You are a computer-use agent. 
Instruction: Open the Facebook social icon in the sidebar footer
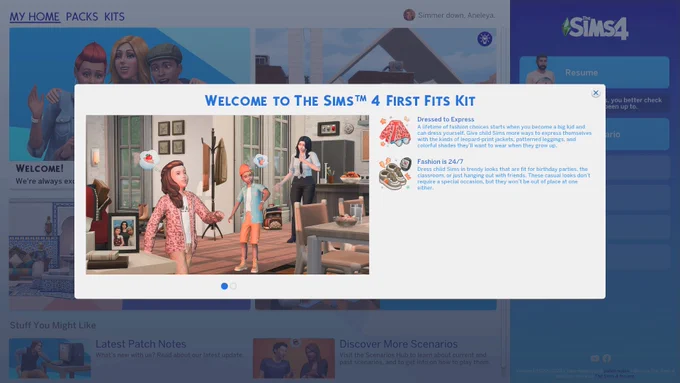pos(607,358)
